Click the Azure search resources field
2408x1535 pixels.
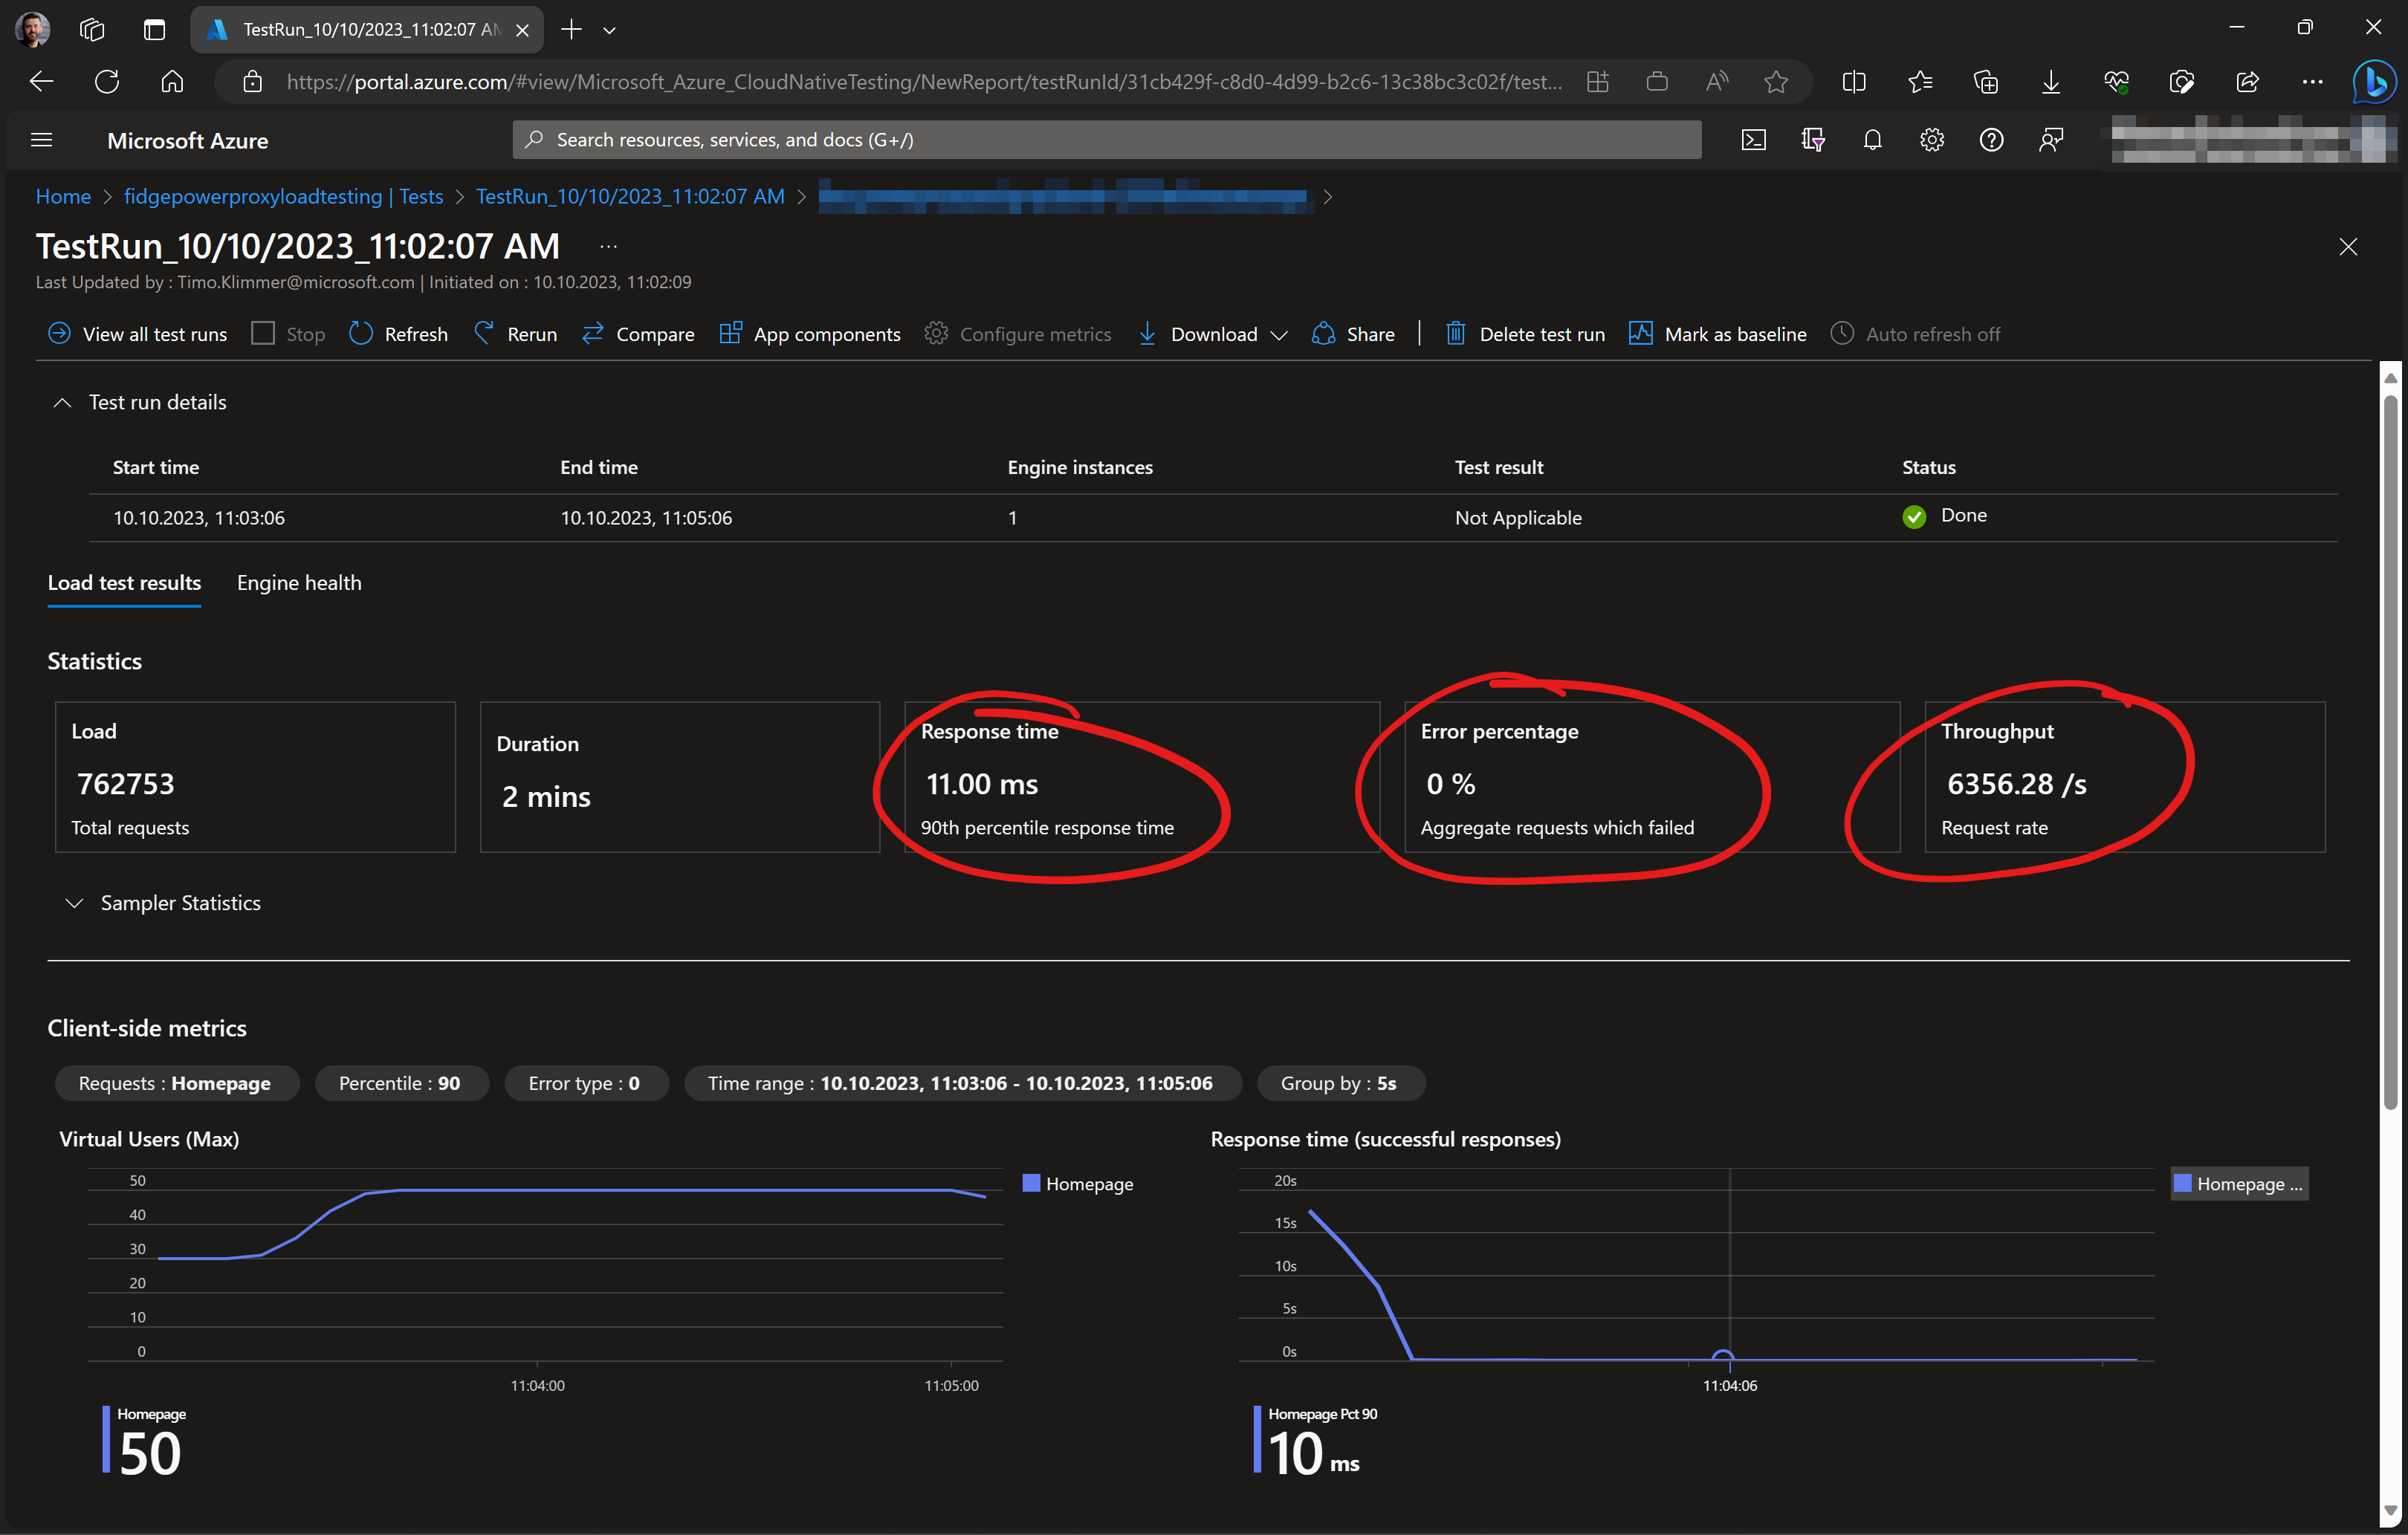[x=1105, y=140]
